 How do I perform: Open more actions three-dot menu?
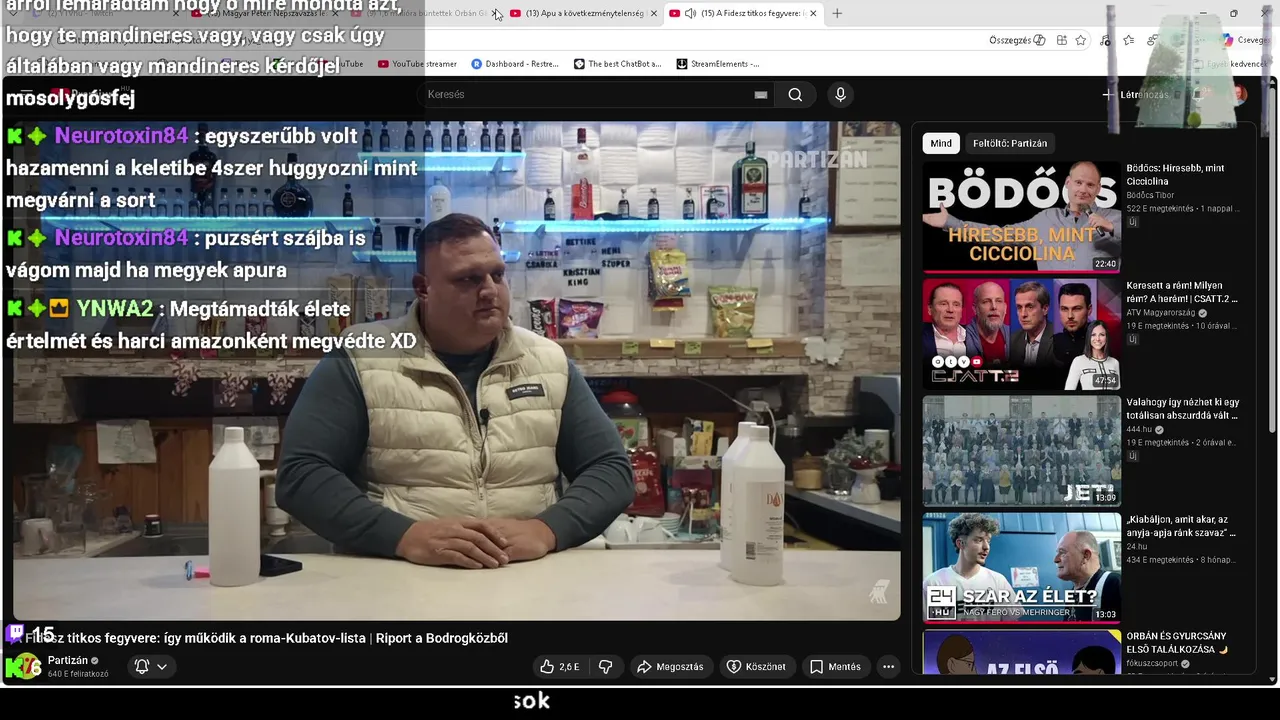click(x=888, y=667)
